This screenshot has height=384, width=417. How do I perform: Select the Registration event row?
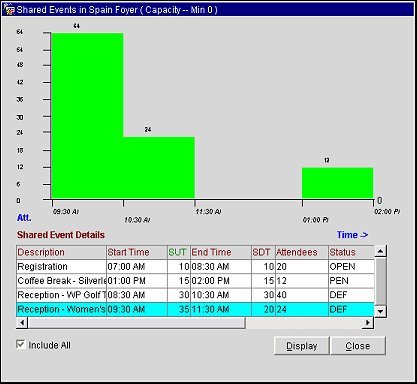[195, 267]
